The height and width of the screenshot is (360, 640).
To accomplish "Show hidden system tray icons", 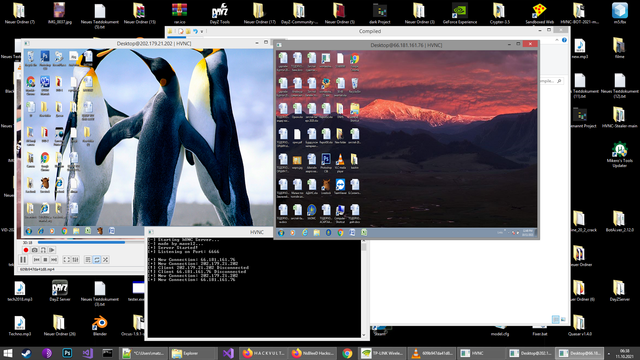I will 609,353.
